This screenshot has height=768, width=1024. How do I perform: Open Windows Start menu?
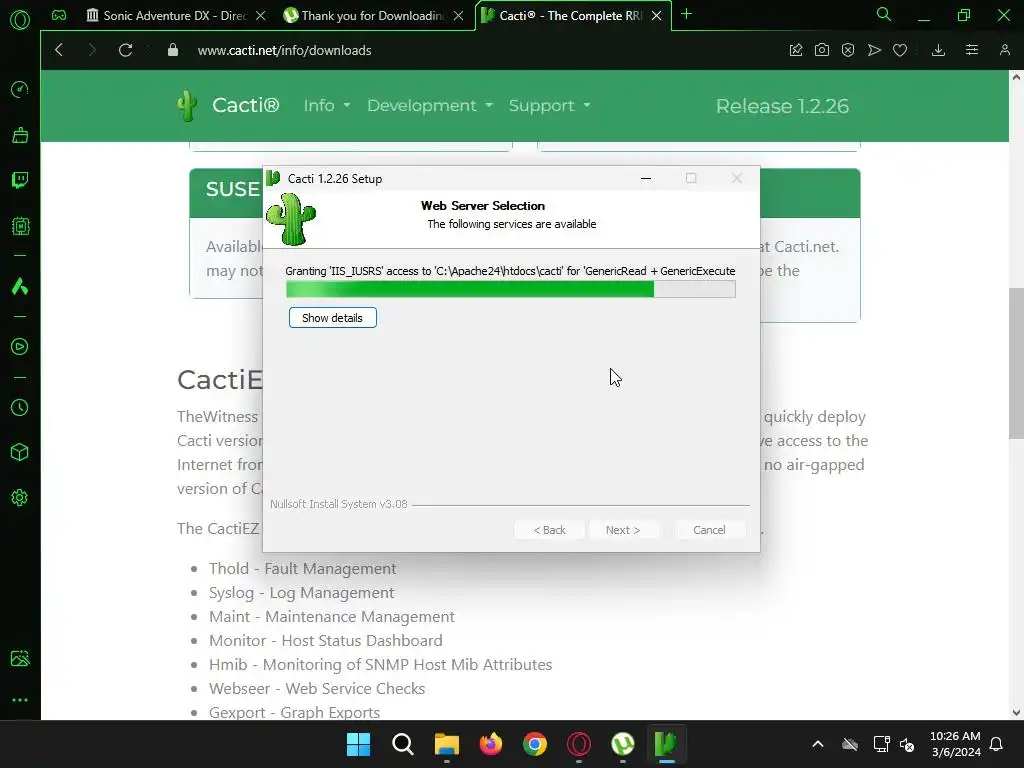click(x=359, y=744)
